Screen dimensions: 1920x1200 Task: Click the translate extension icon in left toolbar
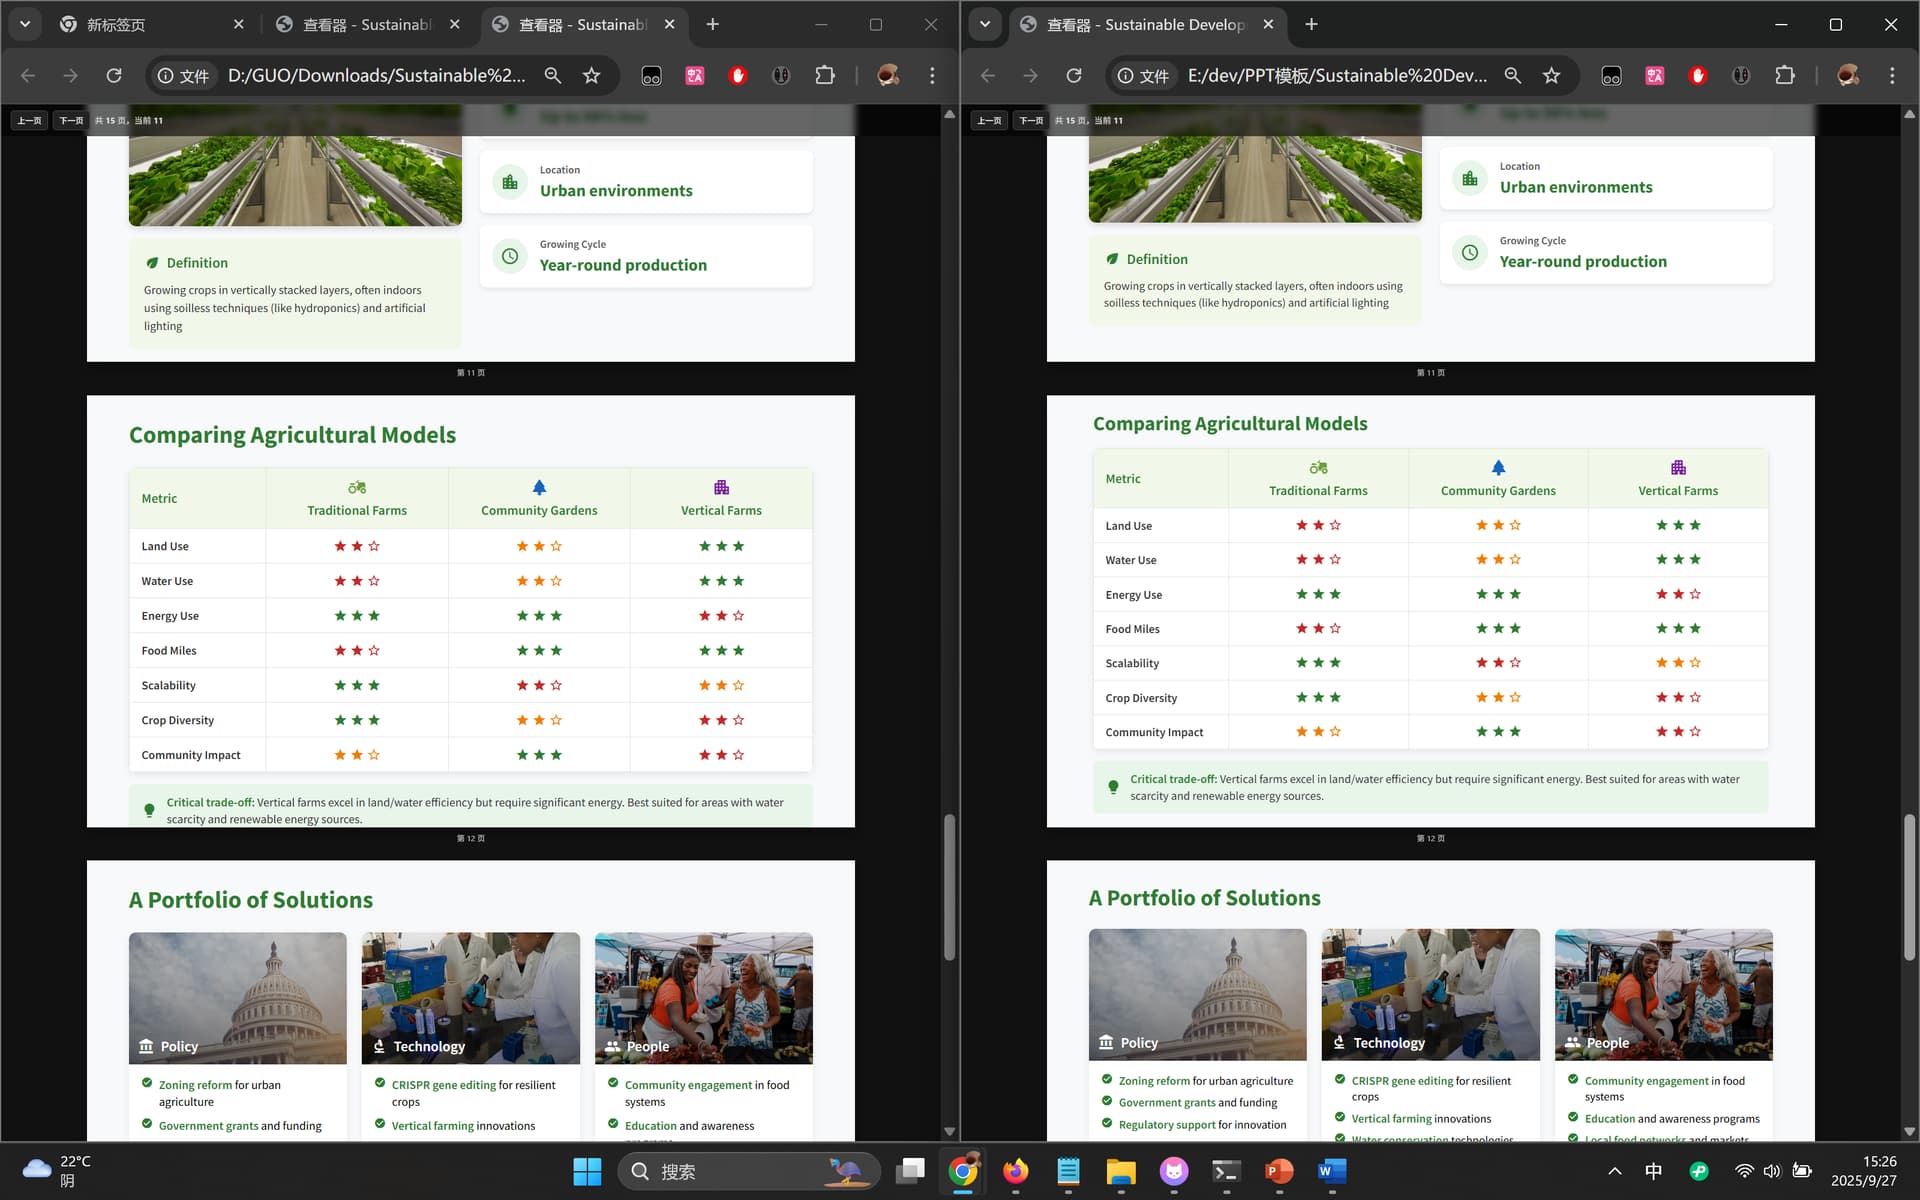[x=694, y=75]
